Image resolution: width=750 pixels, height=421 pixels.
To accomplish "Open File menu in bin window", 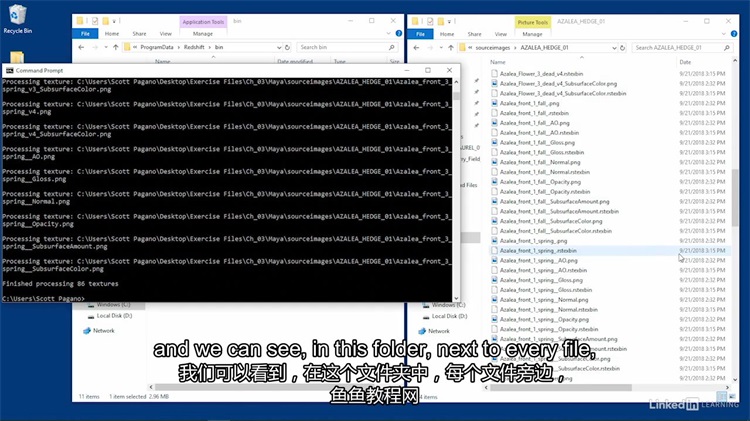I will coord(85,33).
